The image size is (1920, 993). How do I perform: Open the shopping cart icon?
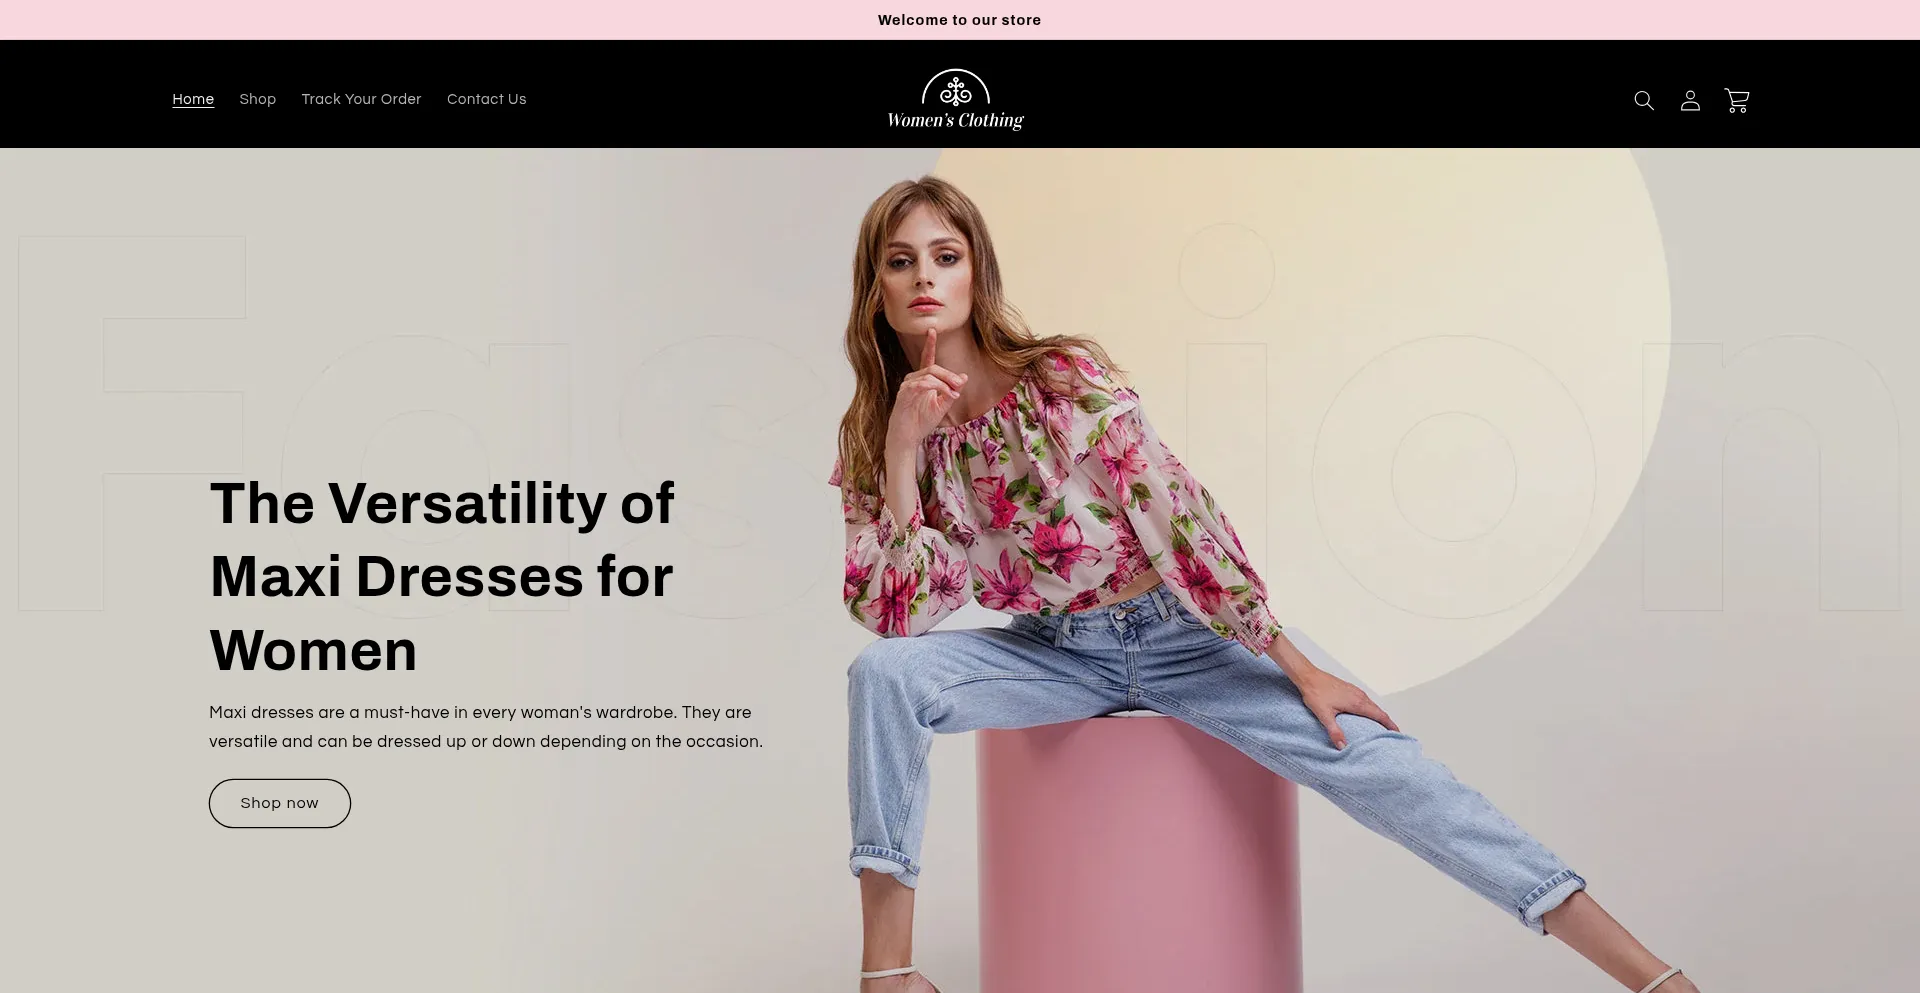[x=1737, y=100]
